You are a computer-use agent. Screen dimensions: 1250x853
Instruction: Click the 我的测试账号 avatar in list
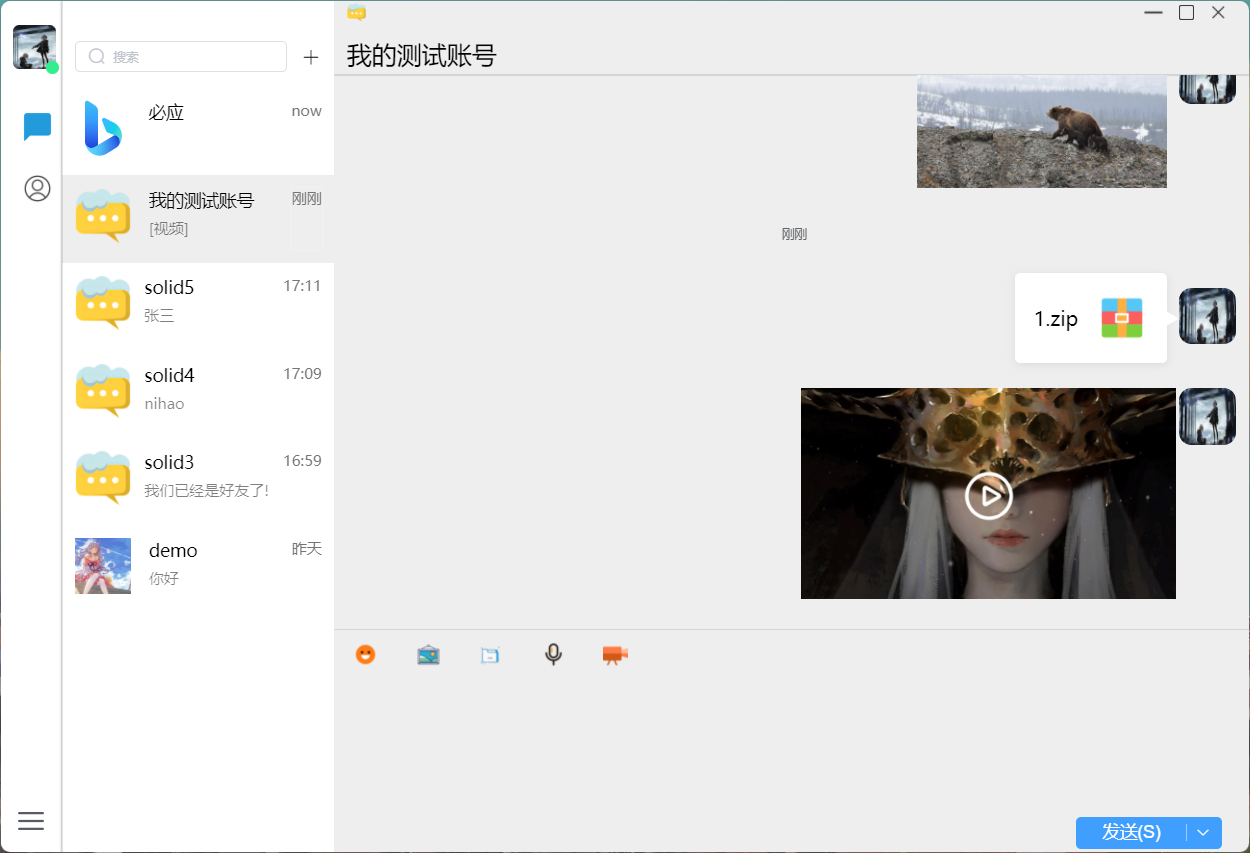point(103,216)
